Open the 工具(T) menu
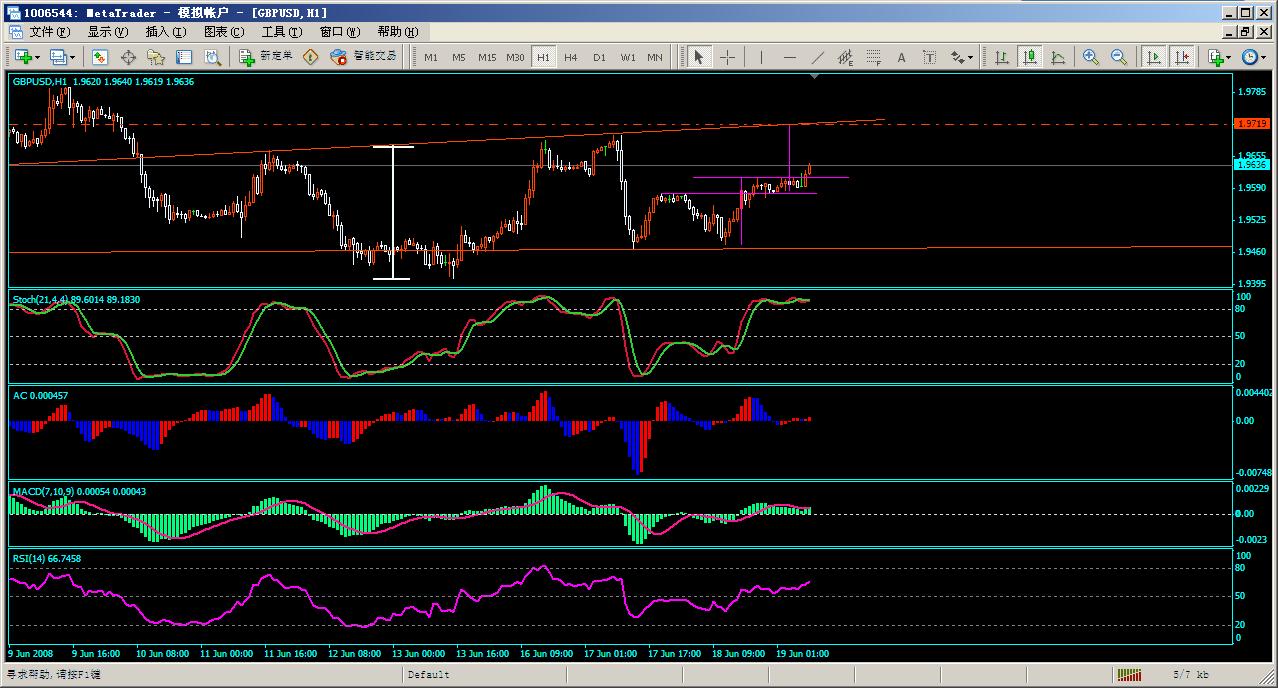1278x688 pixels. point(282,31)
